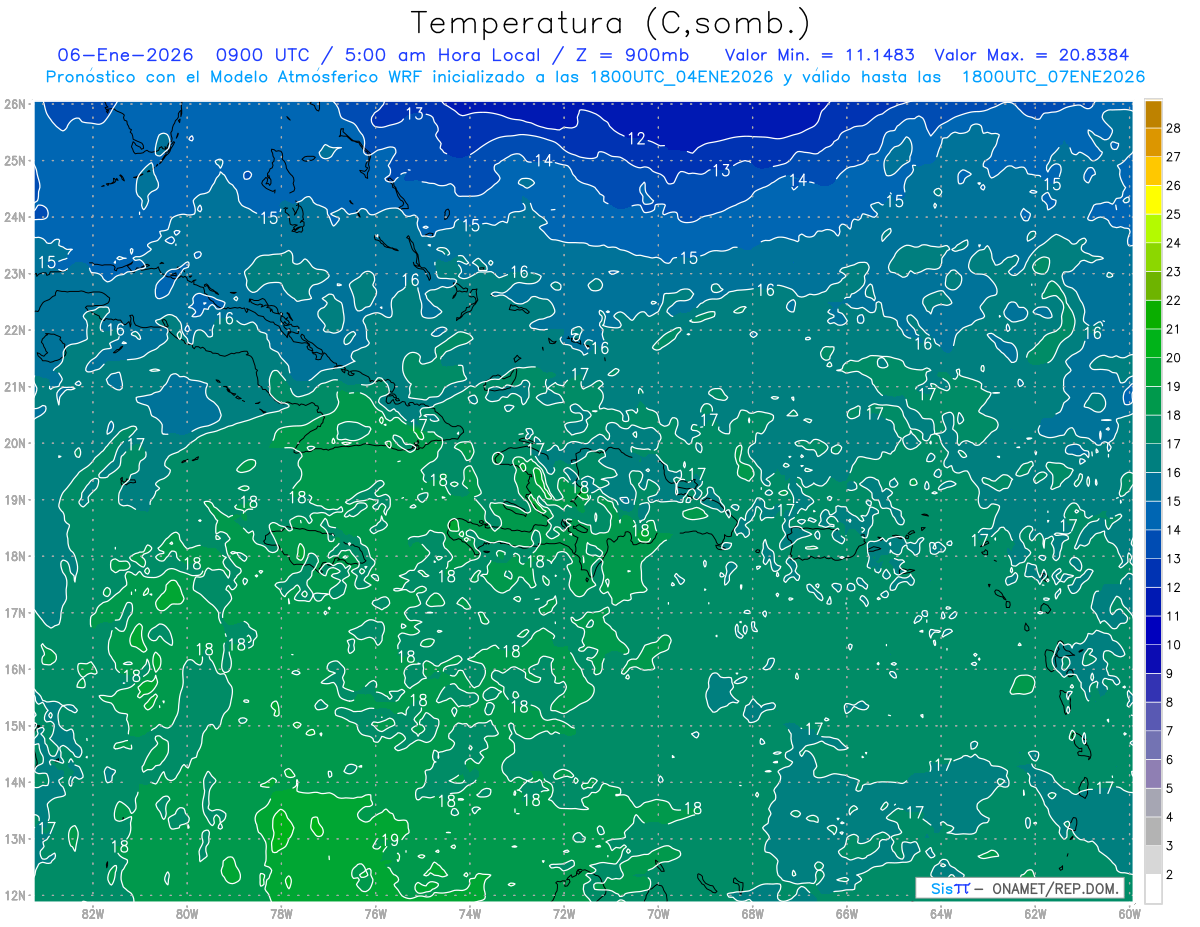The image size is (1200, 927).
Task: Select the "80W" longitude axis label
Action: [x=186, y=914]
